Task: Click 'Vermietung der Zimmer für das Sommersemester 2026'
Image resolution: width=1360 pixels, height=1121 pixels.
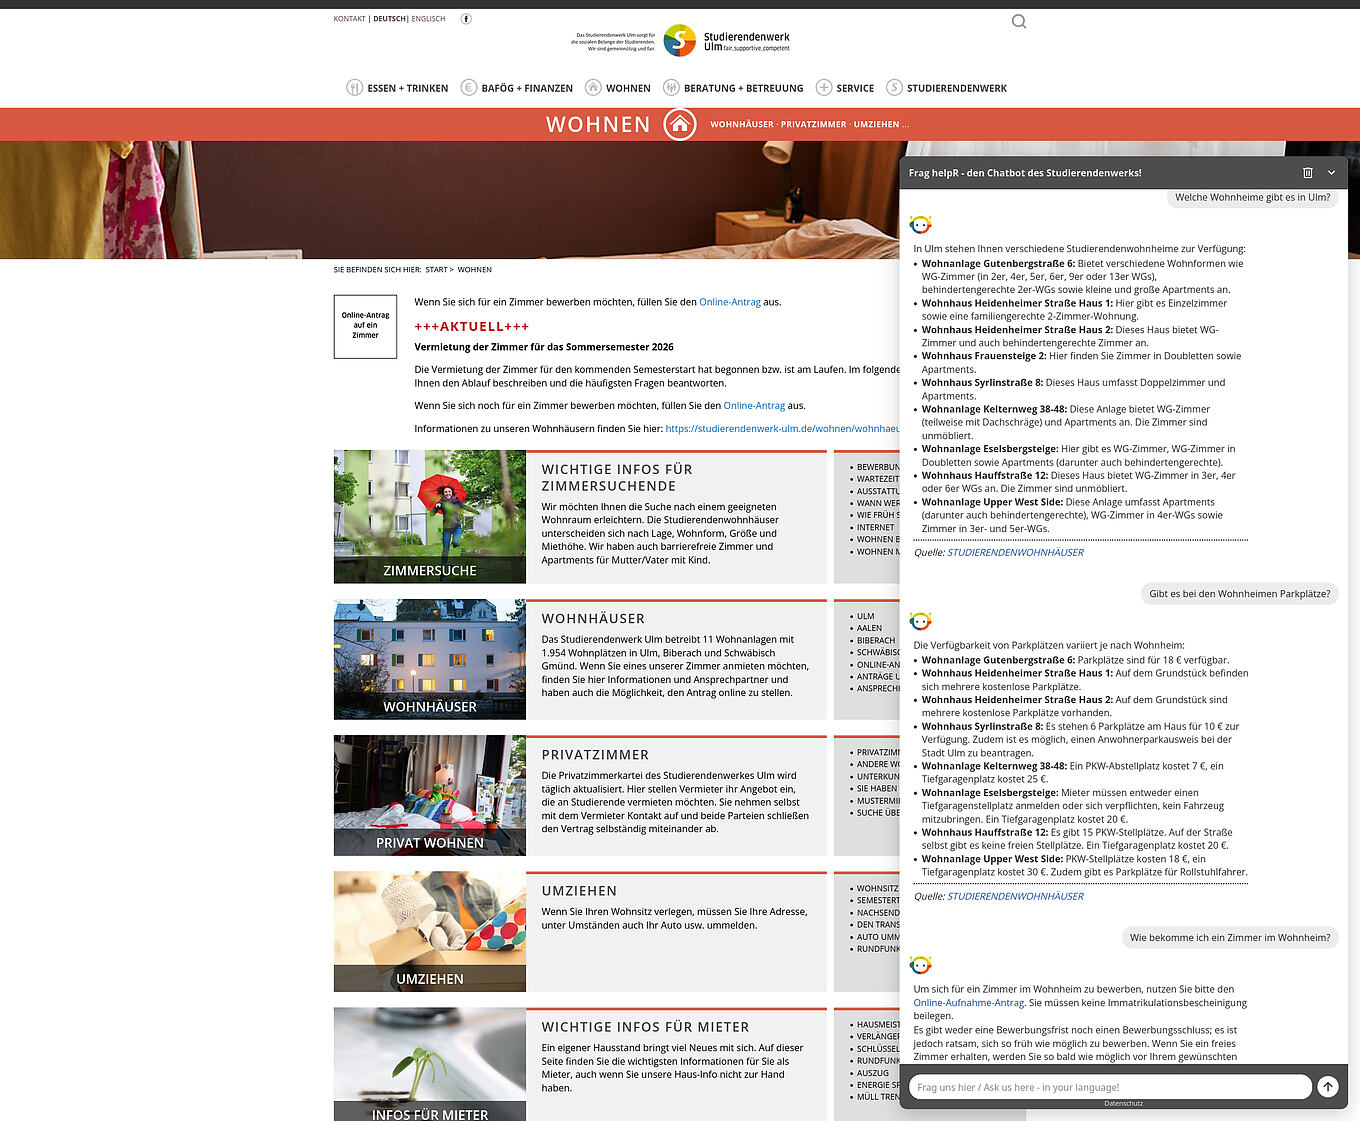Action: [544, 348]
